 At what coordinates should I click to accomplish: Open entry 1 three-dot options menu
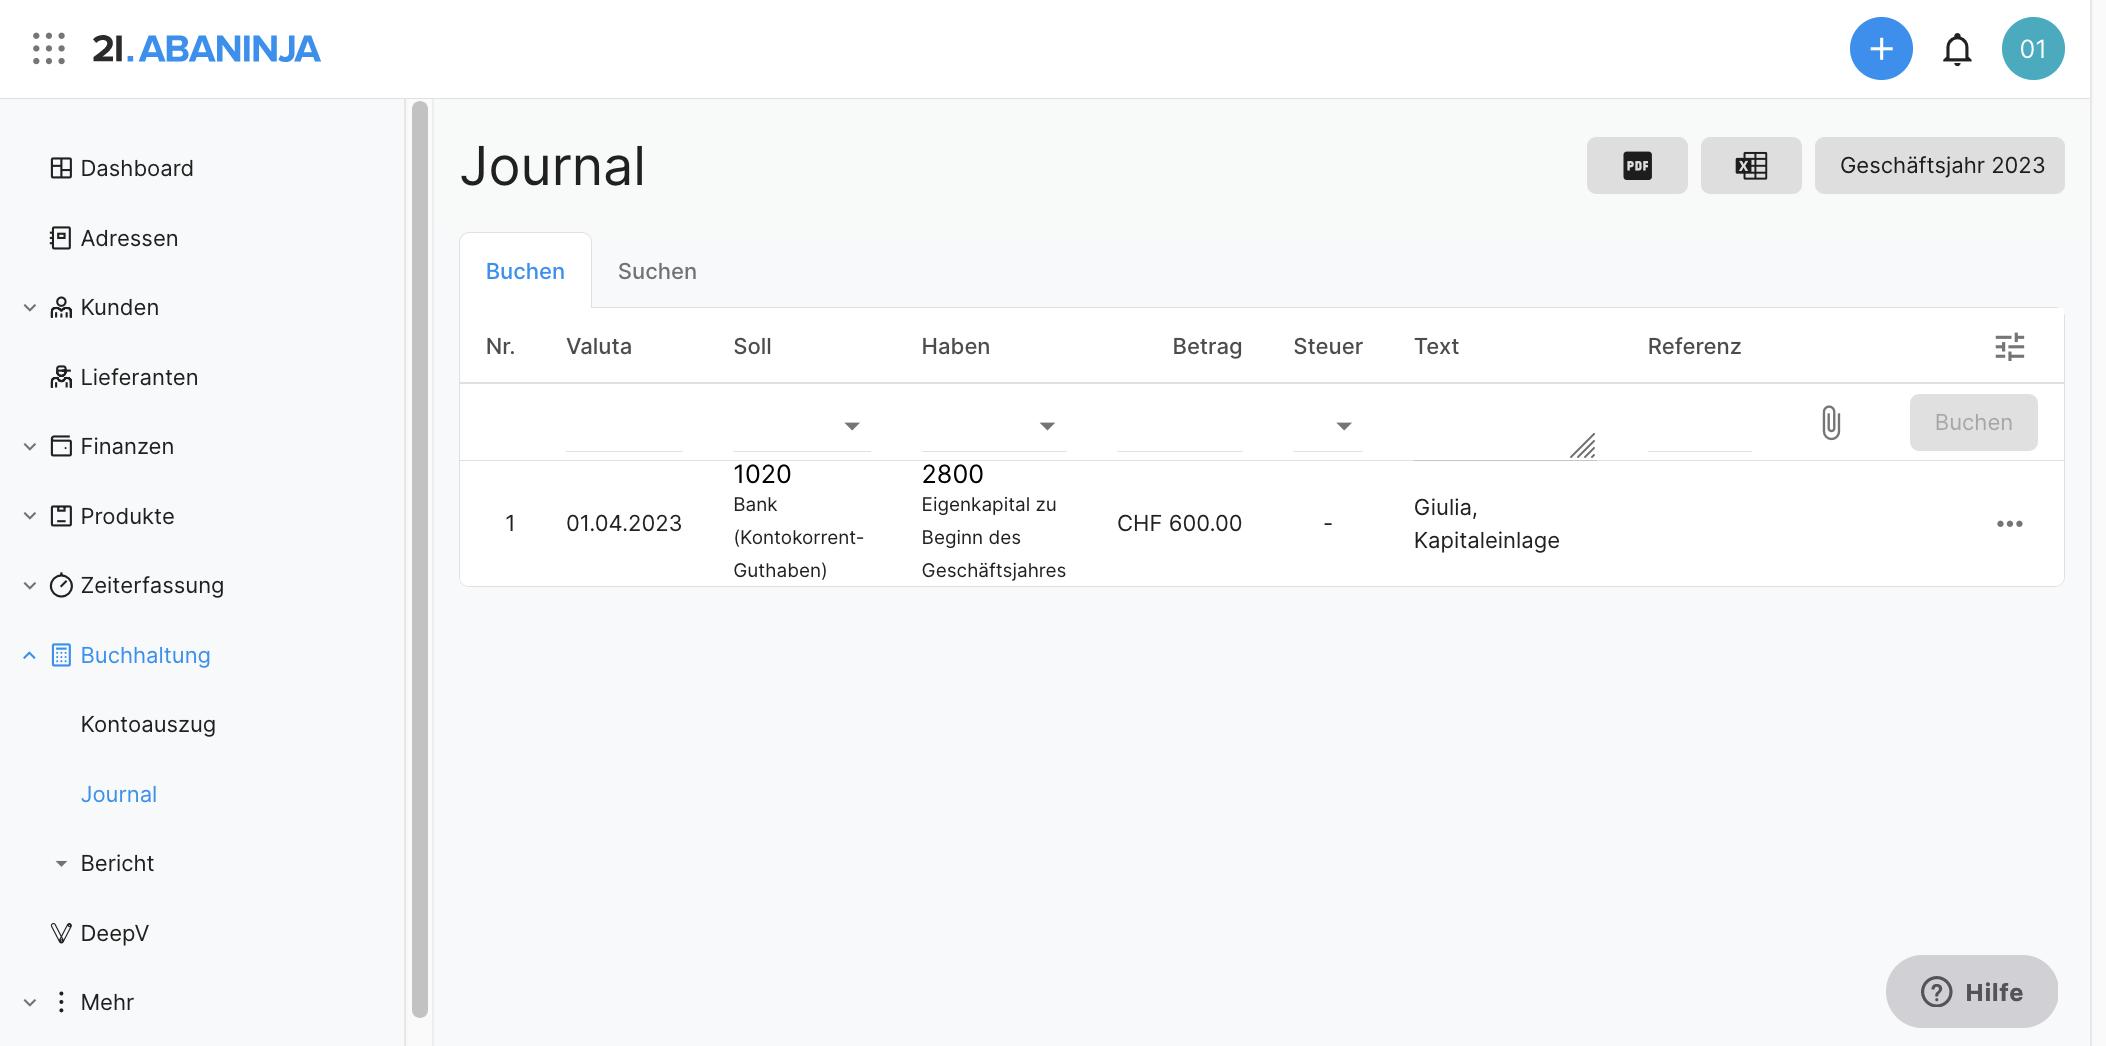point(2009,524)
